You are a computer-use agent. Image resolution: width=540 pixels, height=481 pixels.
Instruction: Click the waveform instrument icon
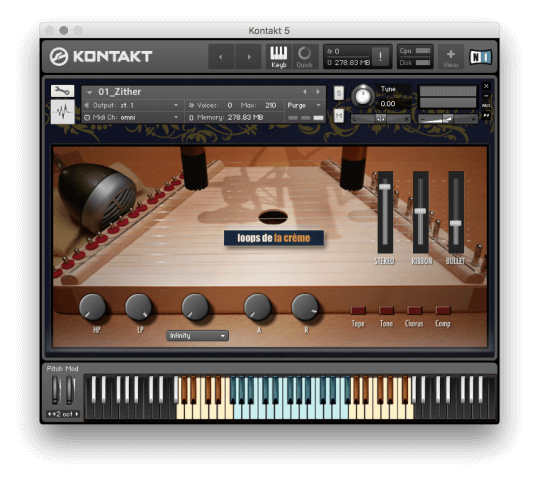[x=62, y=112]
